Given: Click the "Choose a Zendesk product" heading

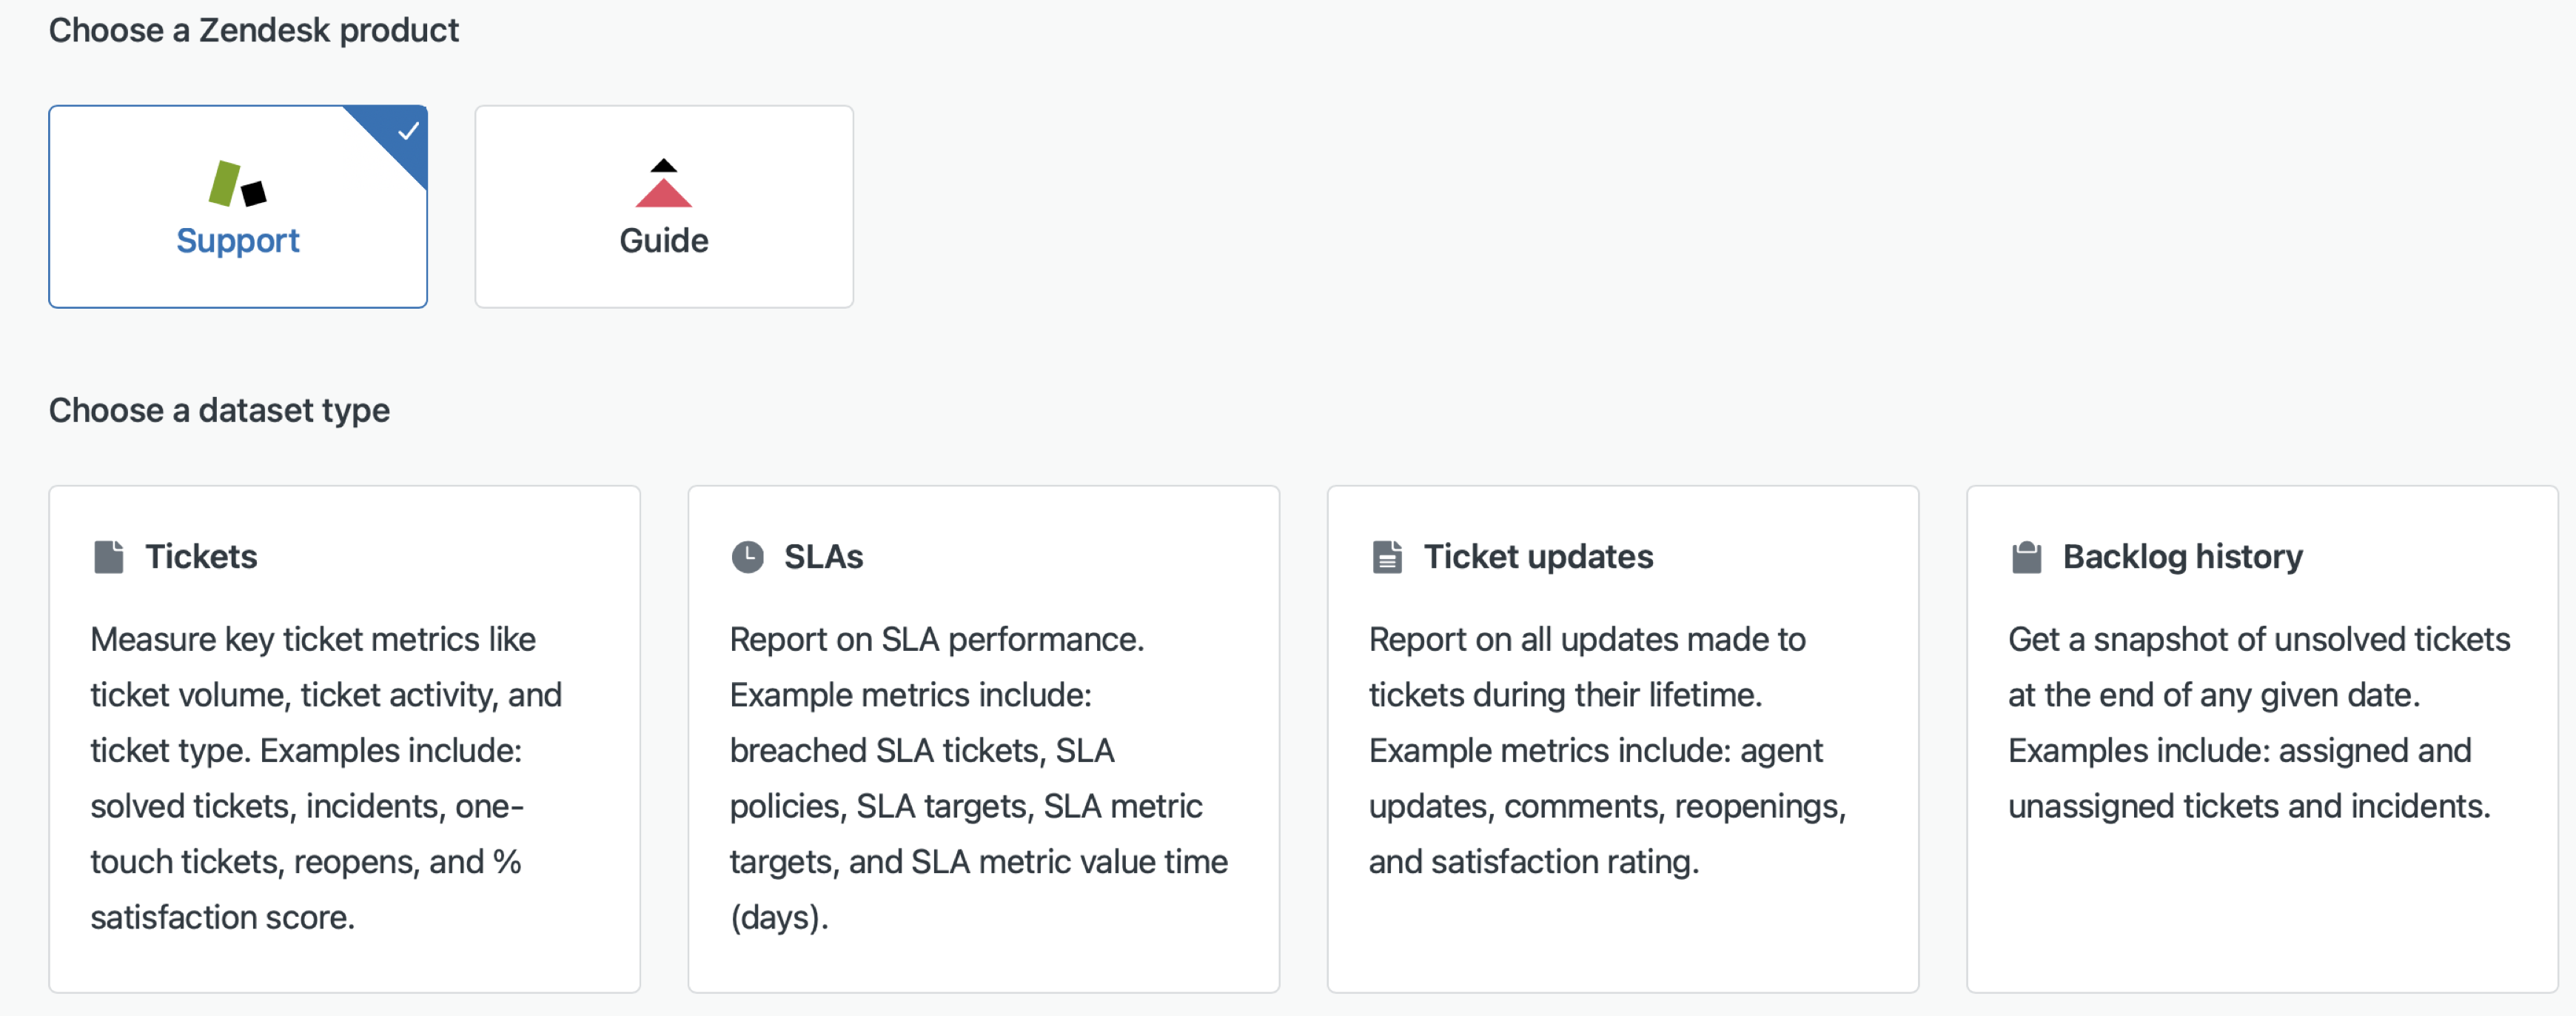Looking at the screenshot, I should [x=254, y=30].
